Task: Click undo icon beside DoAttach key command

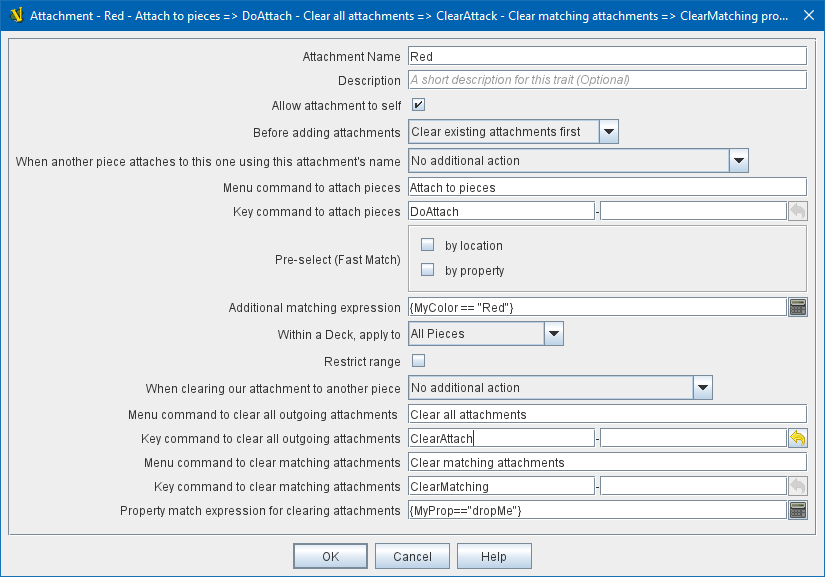Action: 797,211
